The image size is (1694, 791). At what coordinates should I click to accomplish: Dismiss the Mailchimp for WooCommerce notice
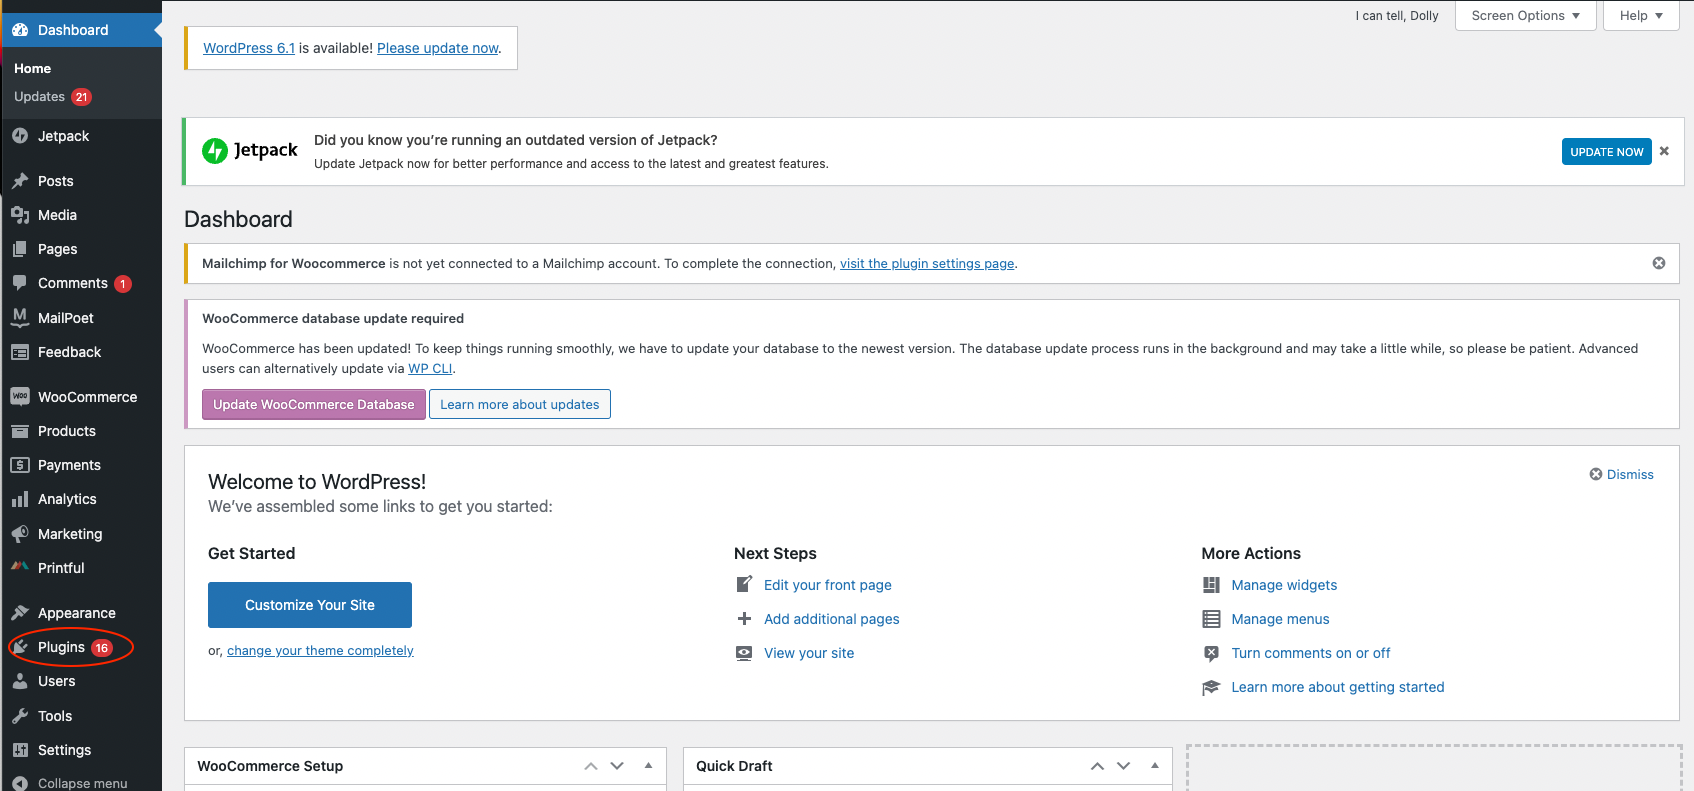1659,263
